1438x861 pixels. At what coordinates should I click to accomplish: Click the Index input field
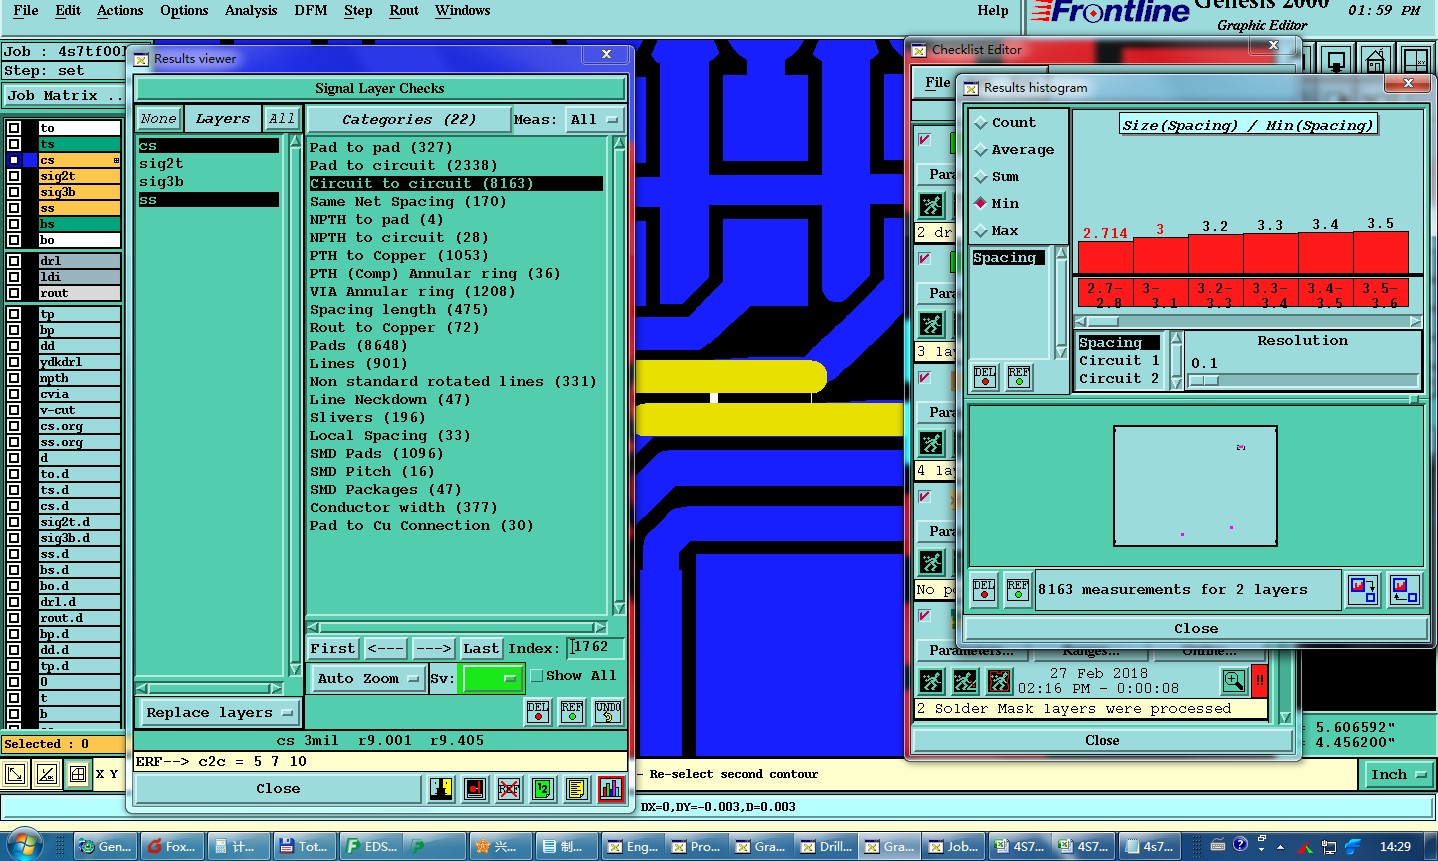click(x=596, y=648)
